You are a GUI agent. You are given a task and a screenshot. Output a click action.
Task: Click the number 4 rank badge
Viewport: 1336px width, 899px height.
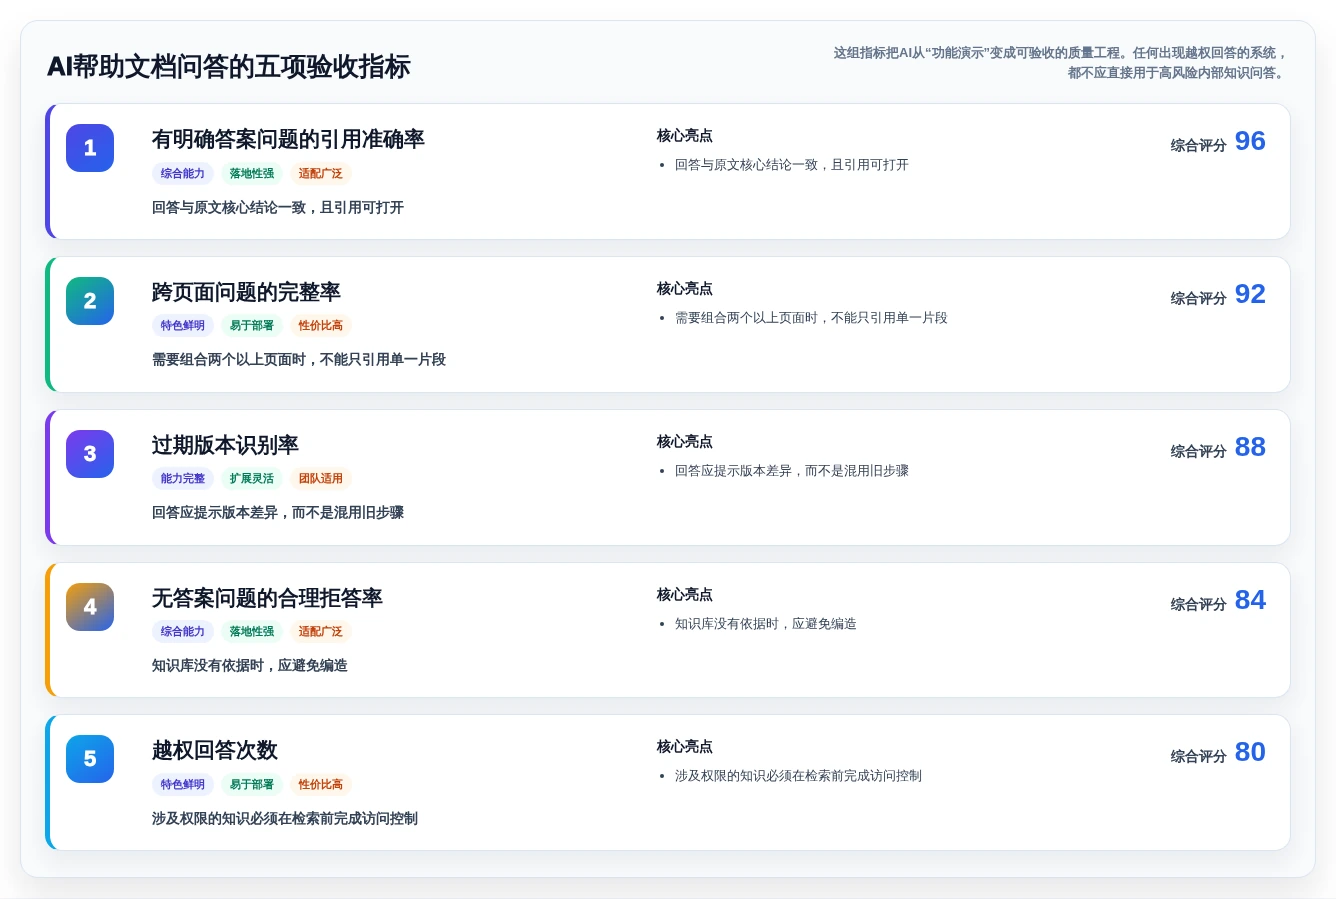click(x=90, y=607)
